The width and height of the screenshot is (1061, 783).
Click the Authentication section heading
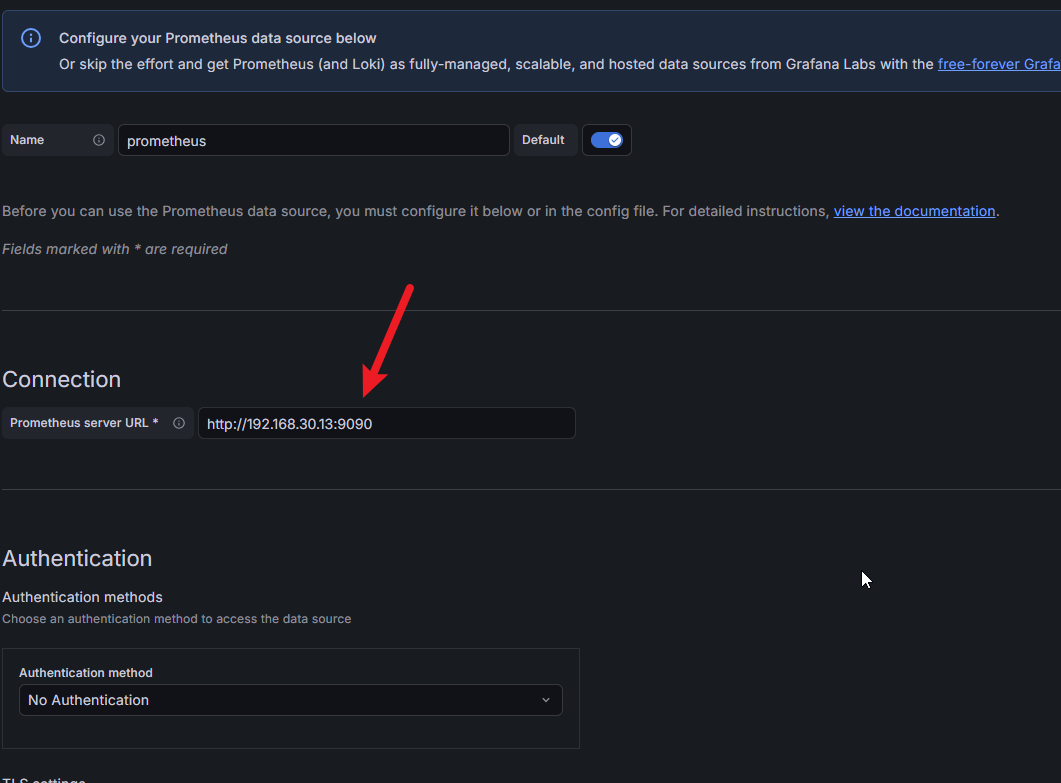tap(77, 558)
